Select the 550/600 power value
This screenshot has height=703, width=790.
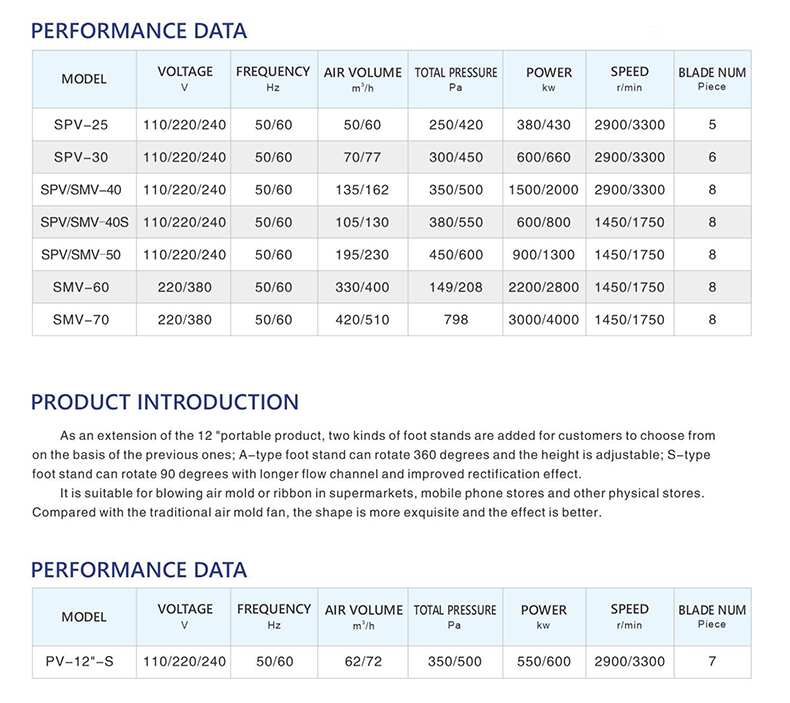click(544, 662)
